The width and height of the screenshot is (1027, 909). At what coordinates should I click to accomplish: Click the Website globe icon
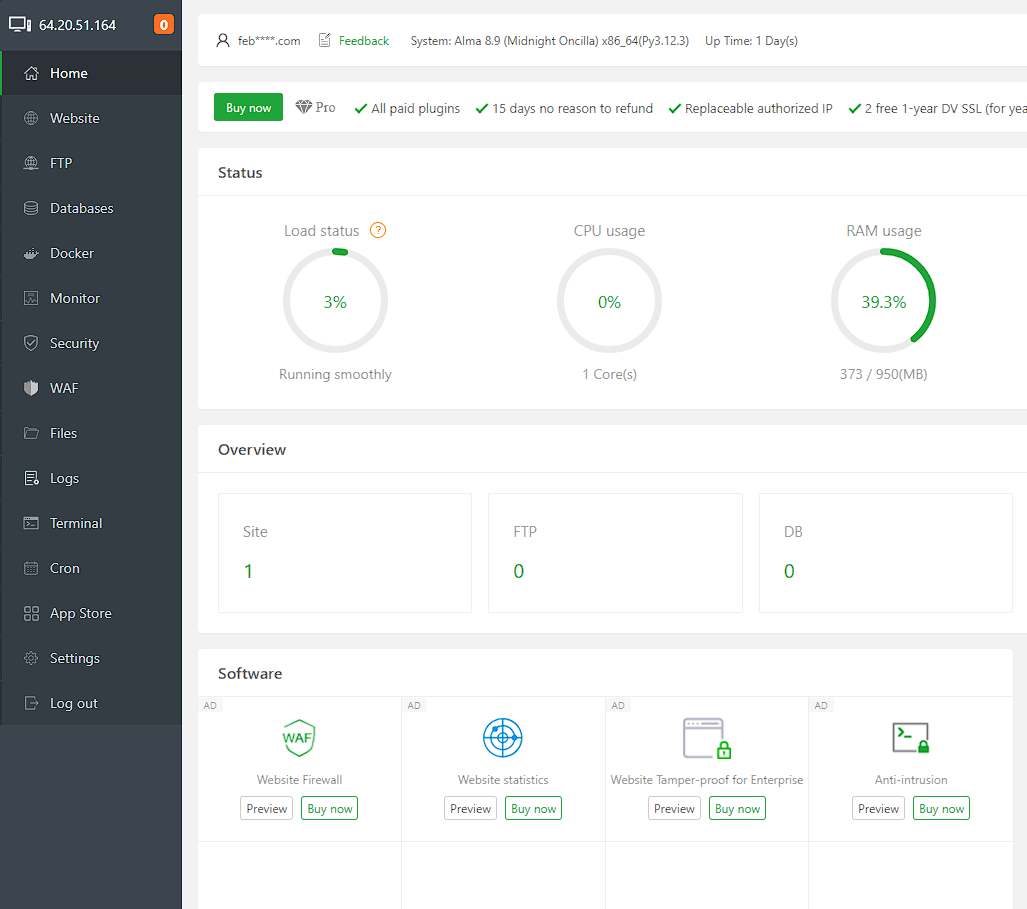(x=31, y=119)
